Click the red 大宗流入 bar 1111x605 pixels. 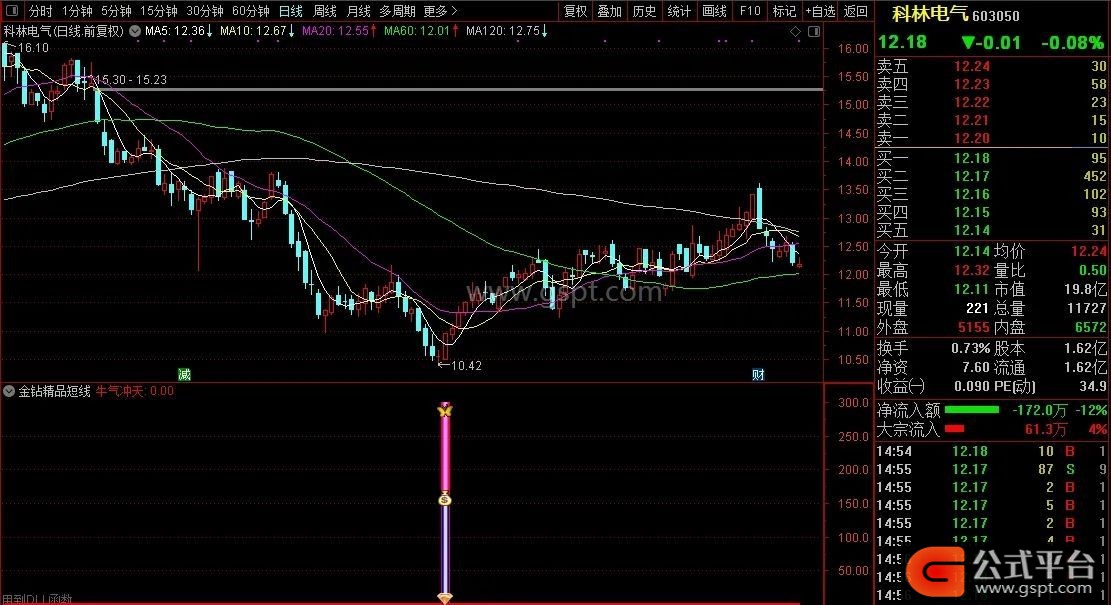click(x=954, y=429)
